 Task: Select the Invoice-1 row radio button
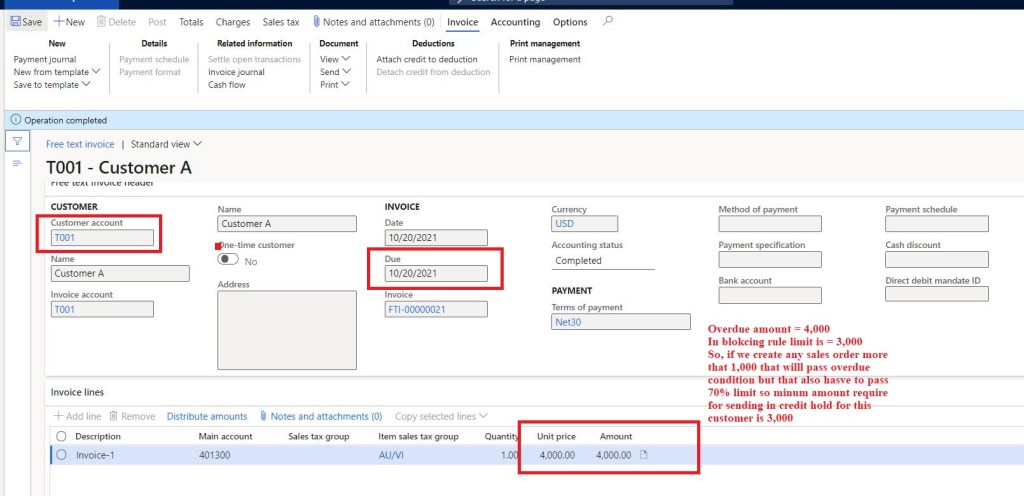pos(62,455)
